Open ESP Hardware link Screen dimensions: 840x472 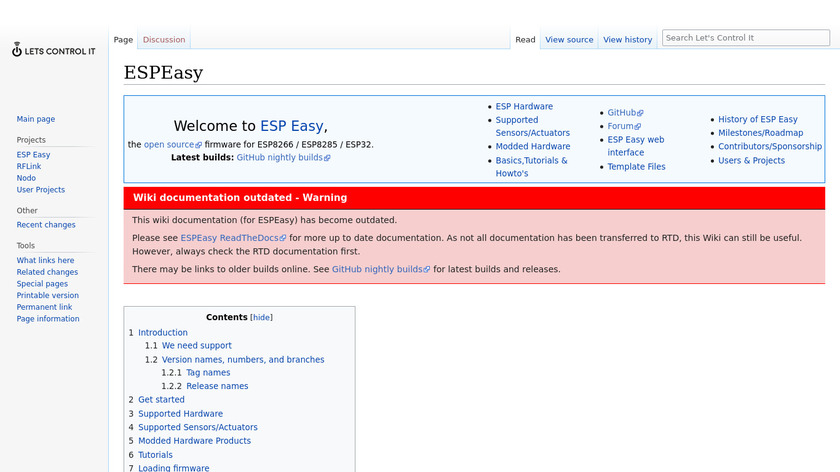(524, 106)
